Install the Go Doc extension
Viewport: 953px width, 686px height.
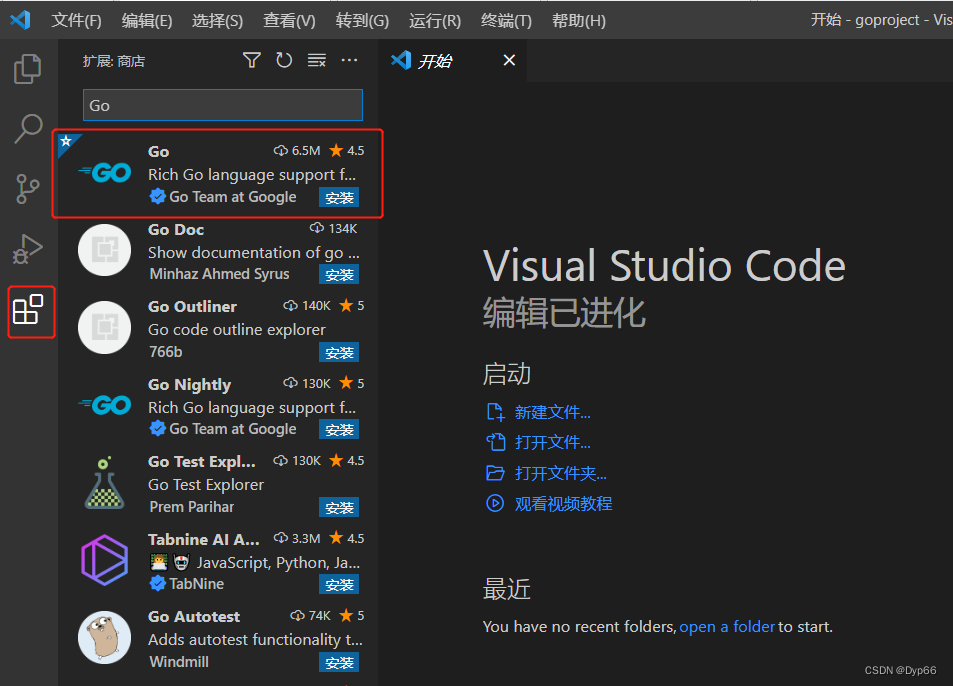point(339,275)
